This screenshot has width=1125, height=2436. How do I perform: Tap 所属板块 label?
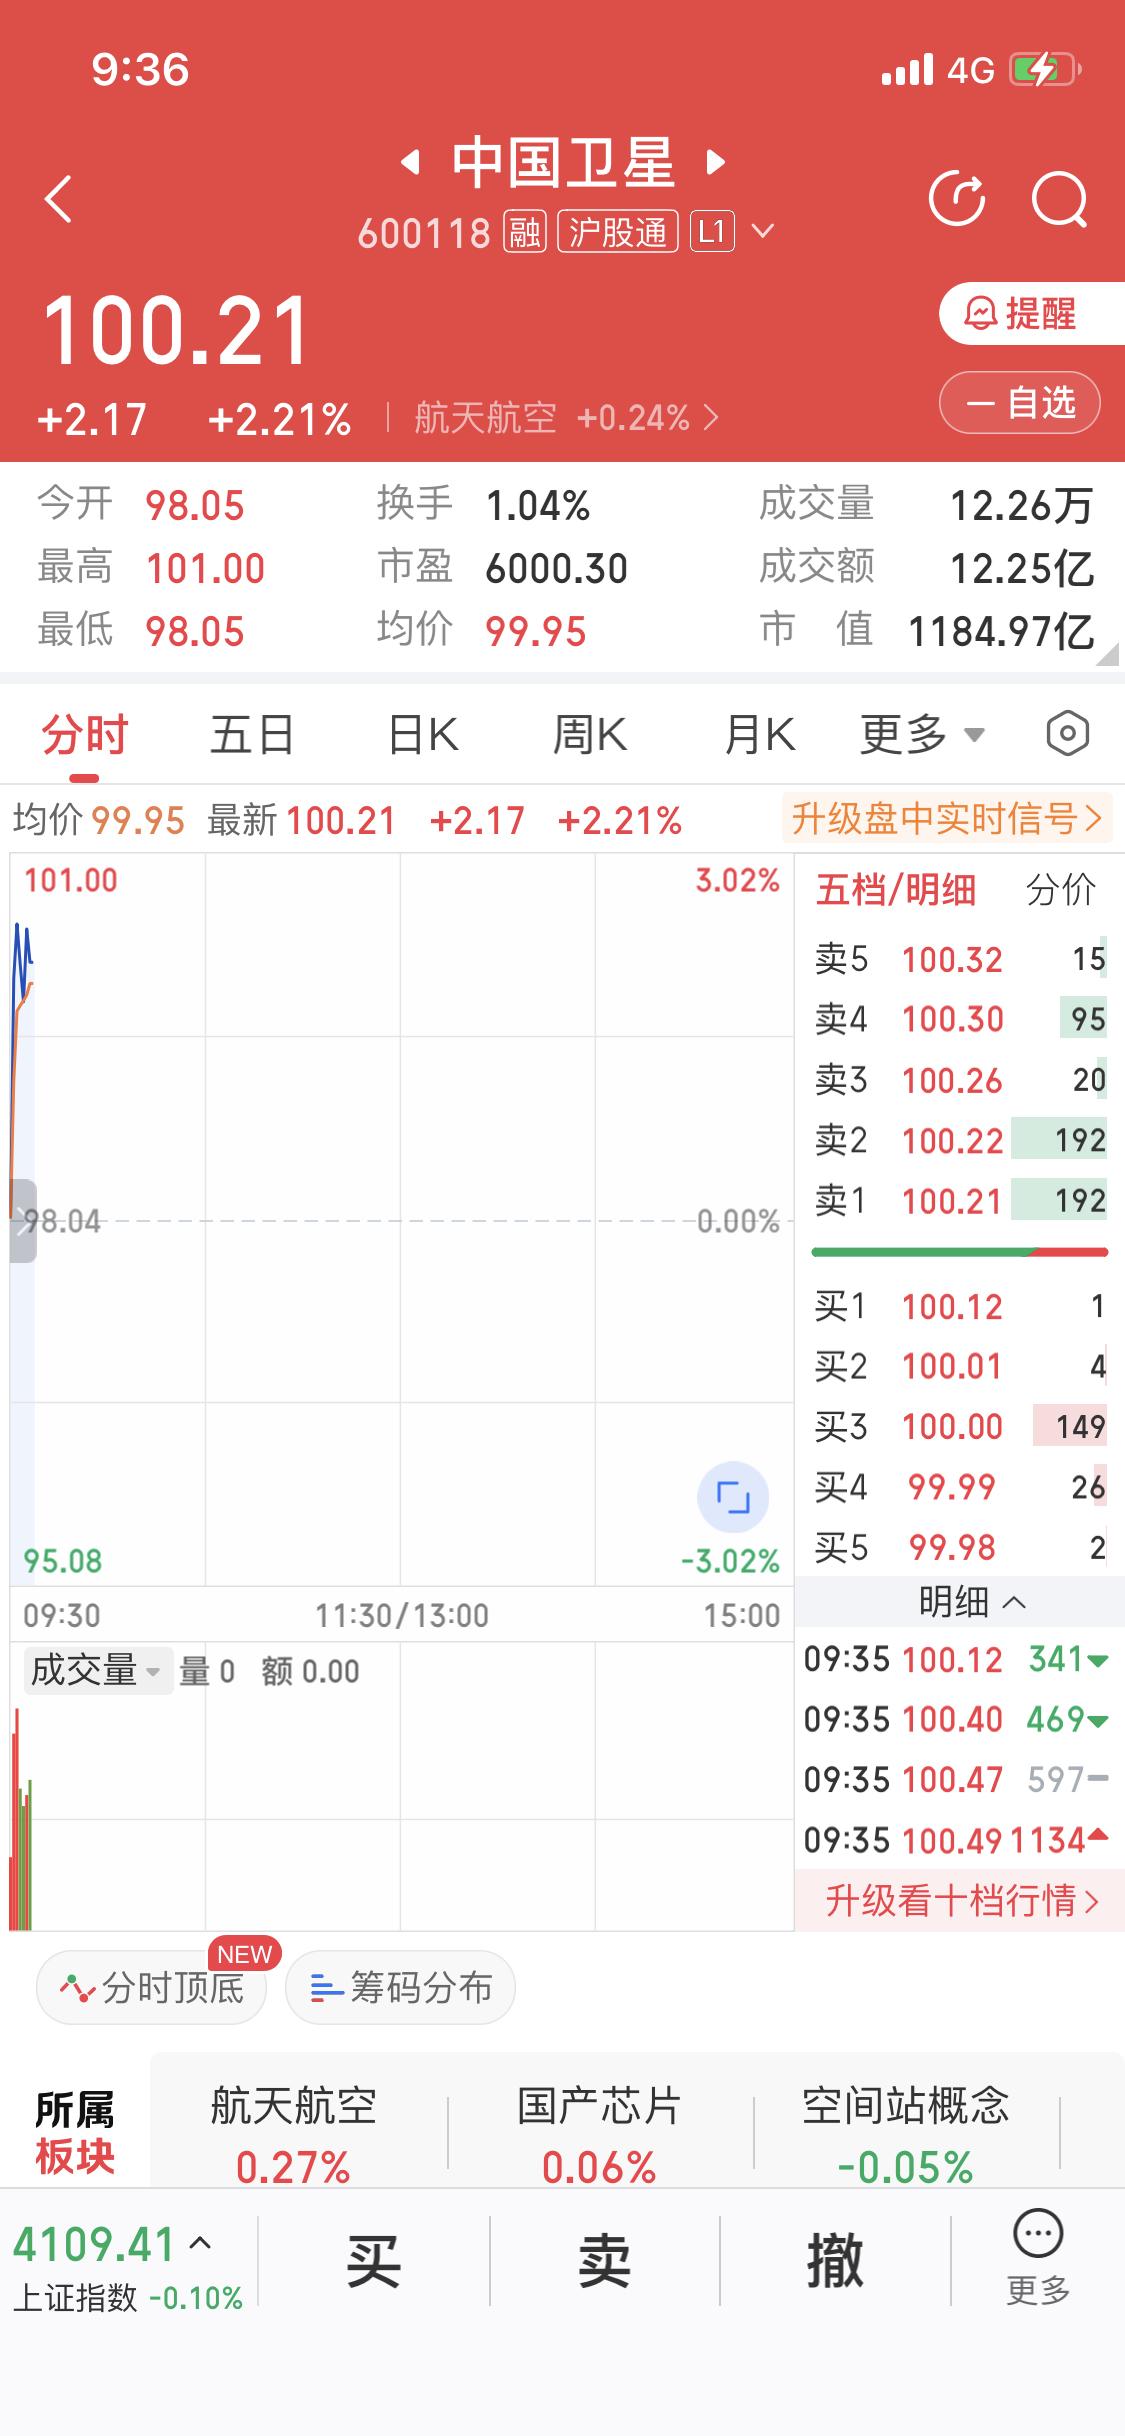point(75,2133)
